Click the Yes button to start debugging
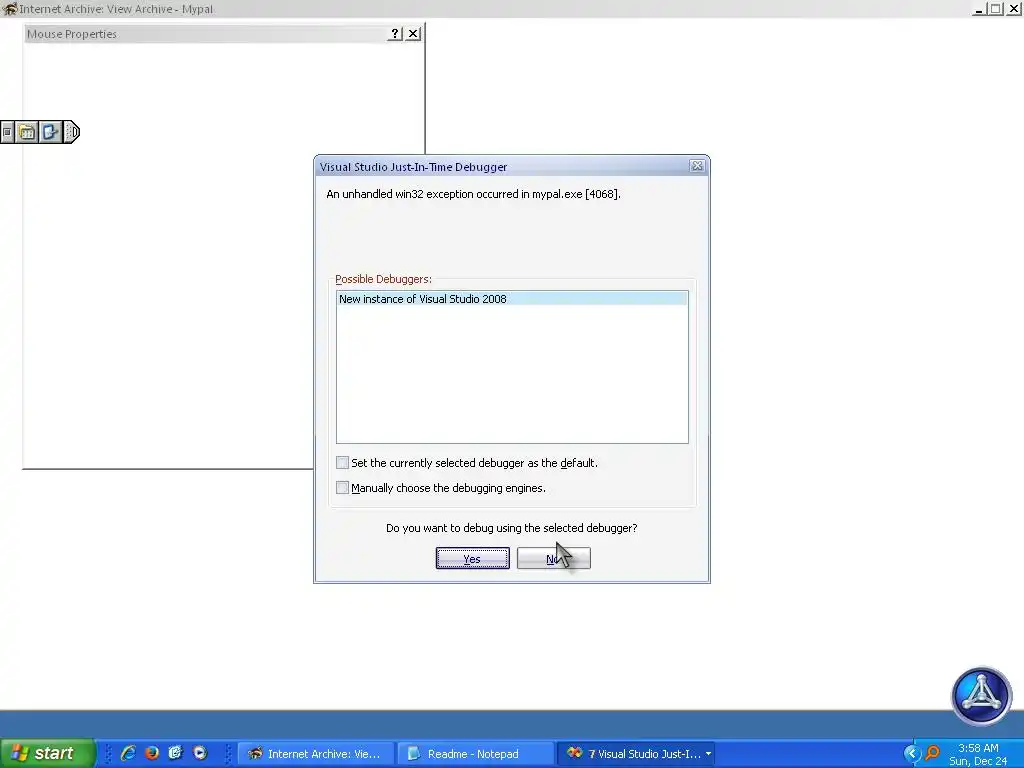The height and width of the screenshot is (768, 1024). tap(472, 558)
